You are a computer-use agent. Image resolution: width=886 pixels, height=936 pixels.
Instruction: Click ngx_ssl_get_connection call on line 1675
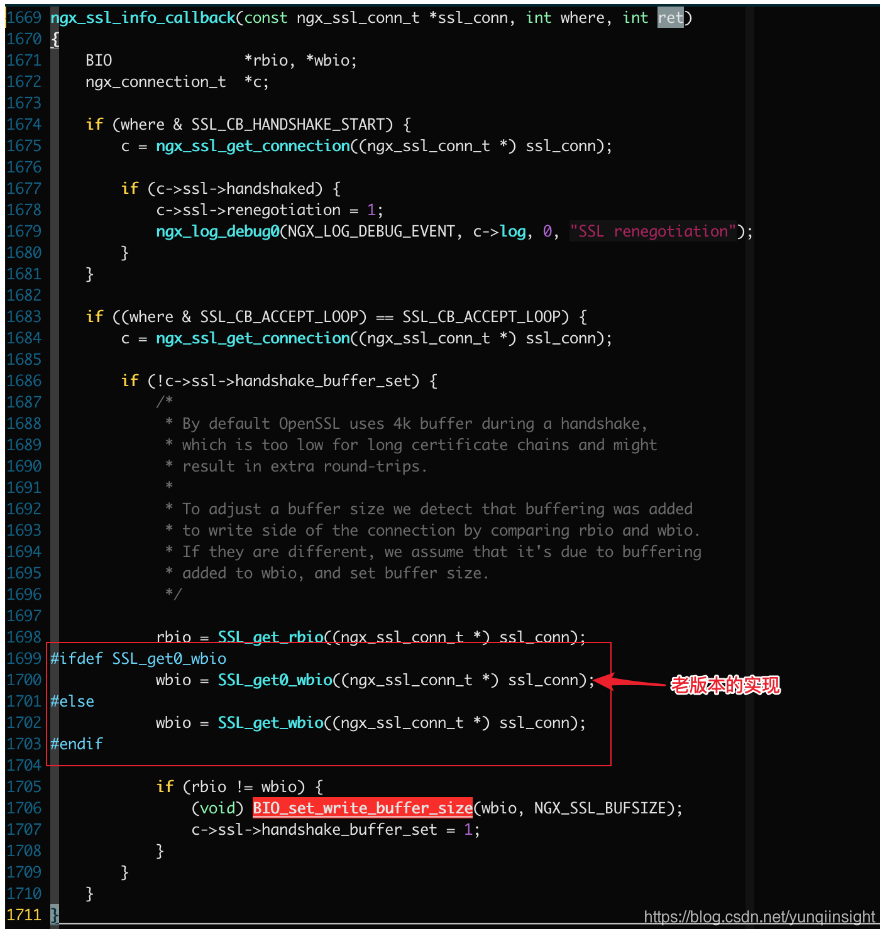tap(253, 146)
